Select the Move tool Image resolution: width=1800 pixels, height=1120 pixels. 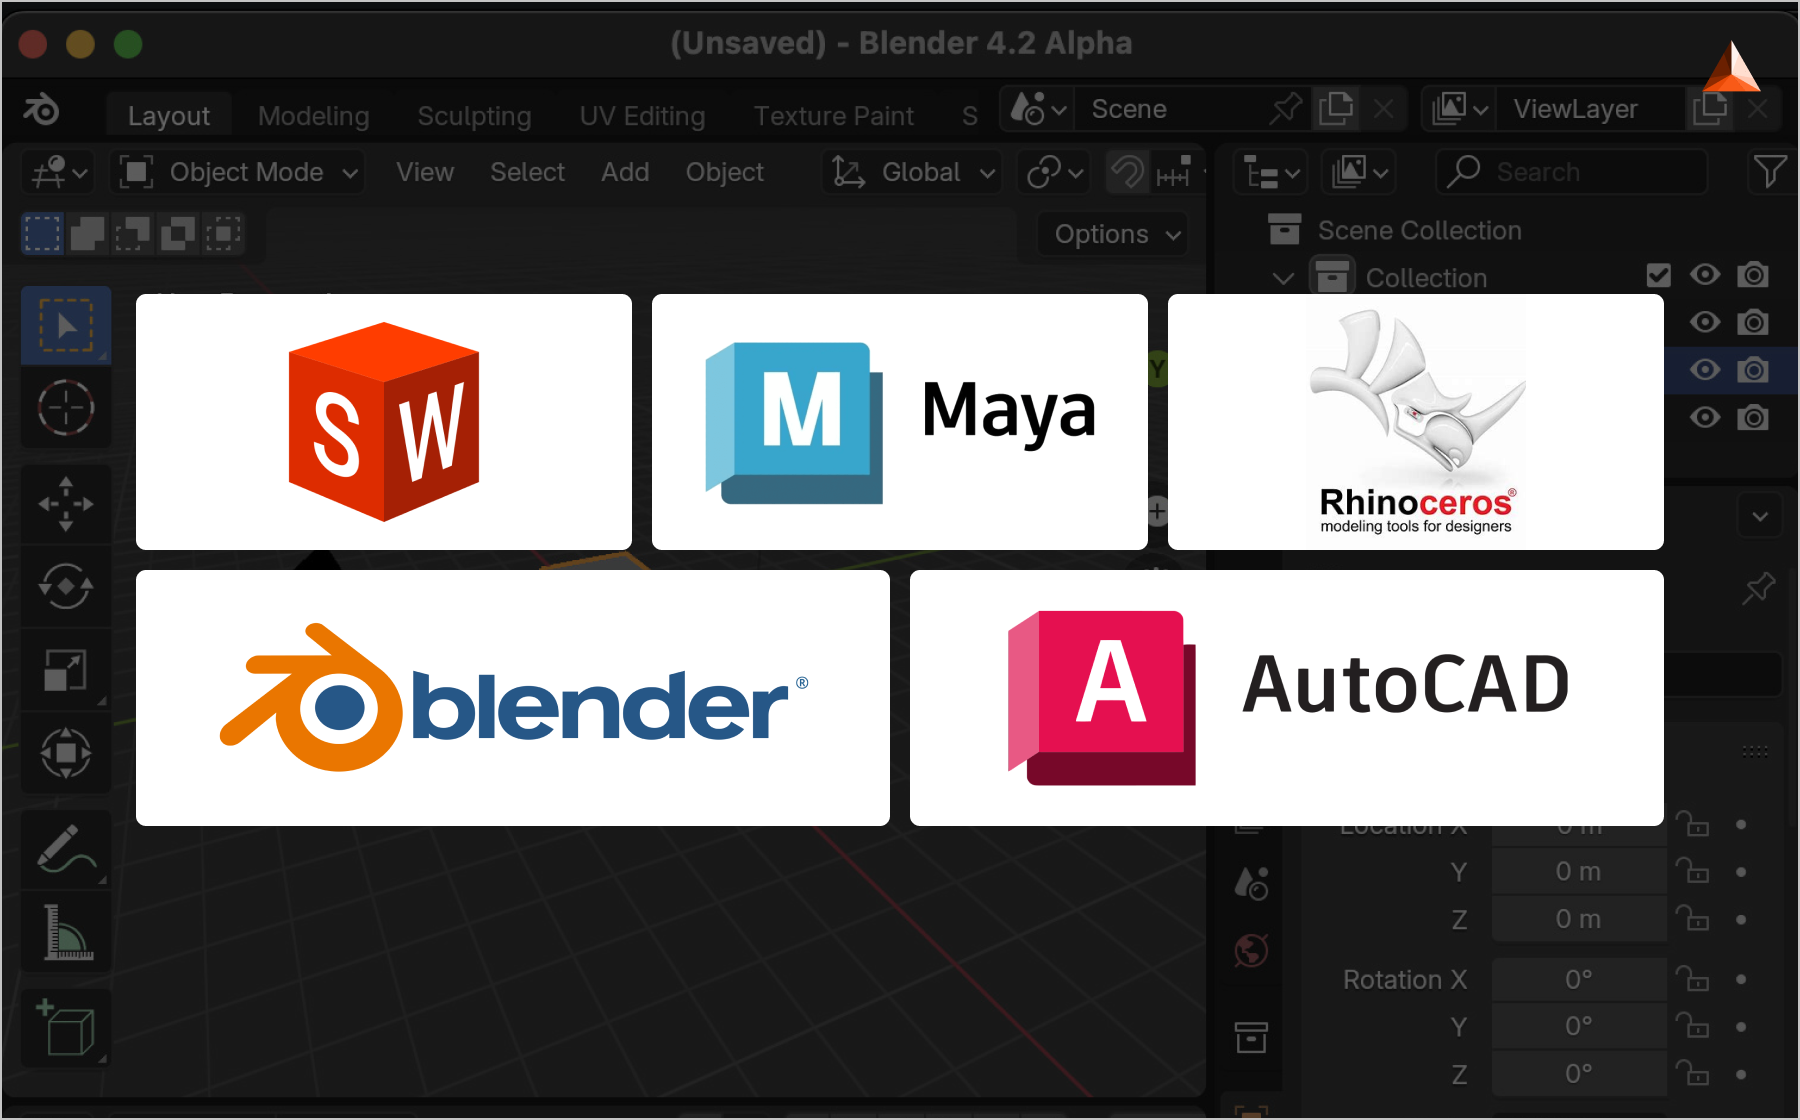(65, 504)
